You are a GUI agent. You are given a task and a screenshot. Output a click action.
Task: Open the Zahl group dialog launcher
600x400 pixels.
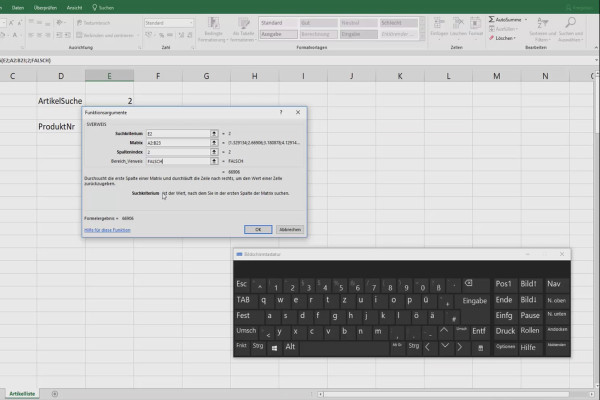[192, 48]
